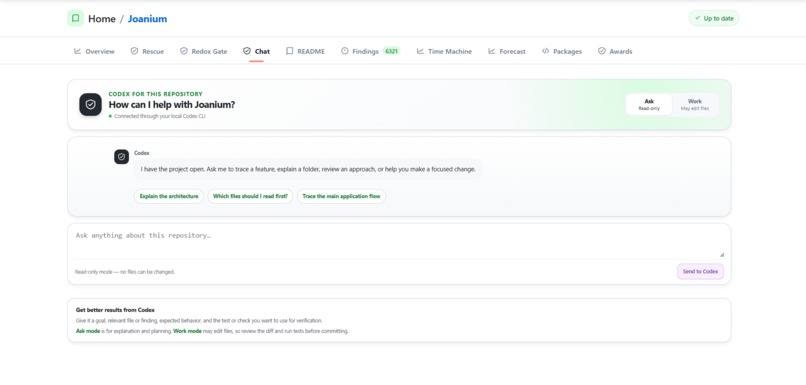Screen dimensions: 806x385
Task: Switch to the Rescue tab
Action: pos(148,51)
